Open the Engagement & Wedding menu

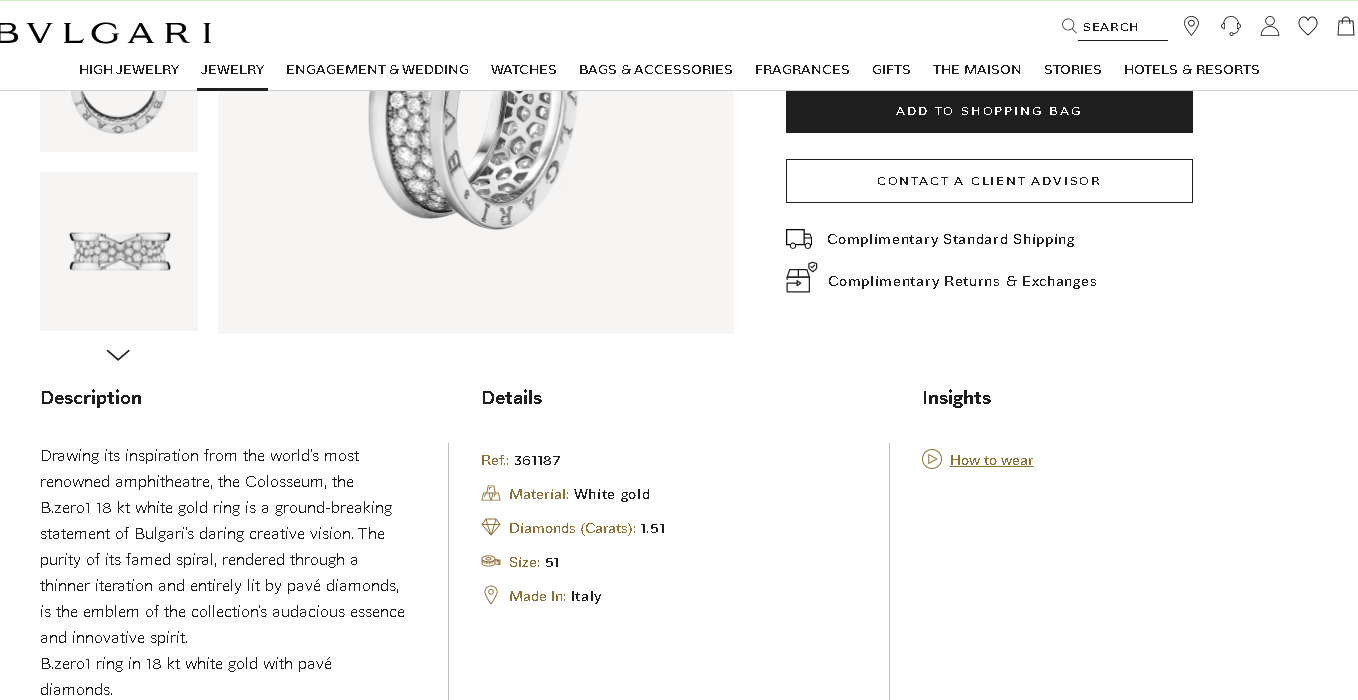tap(377, 70)
